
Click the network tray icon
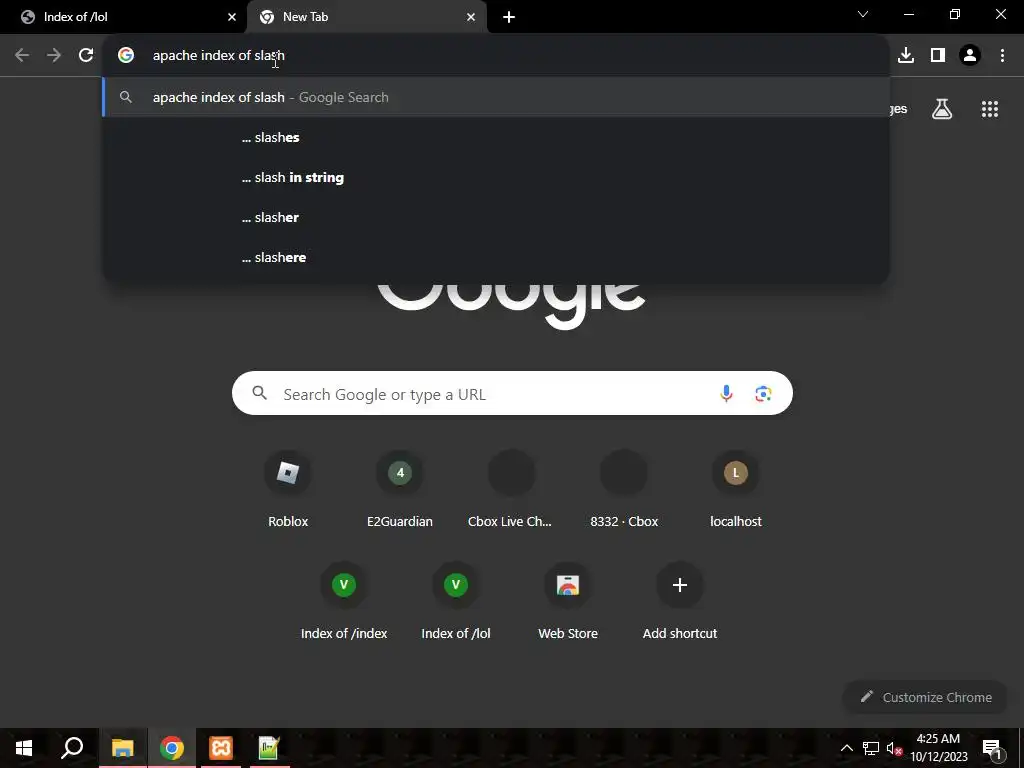pos(871,748)
